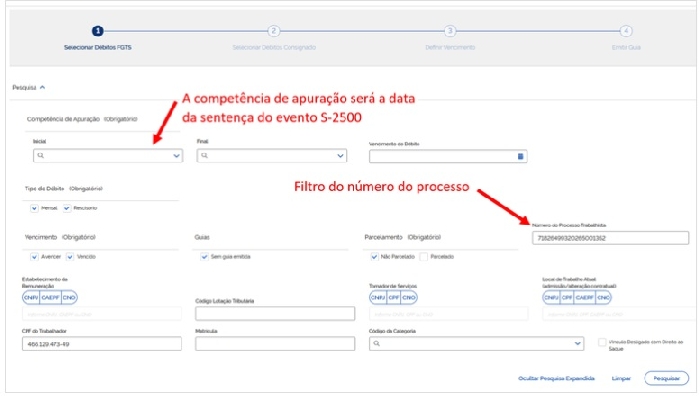
Task: Go to step 2 Selecionar Débitos Consignado
Action: [274, 31]
